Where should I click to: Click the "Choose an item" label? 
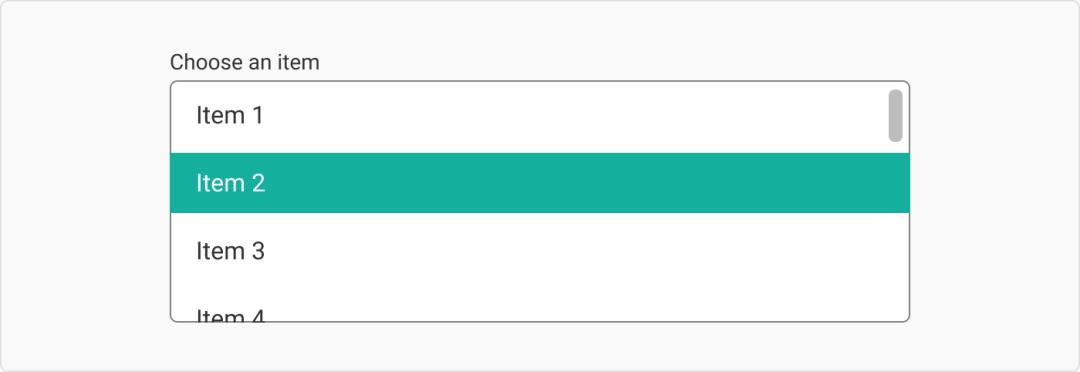point(245,63)
